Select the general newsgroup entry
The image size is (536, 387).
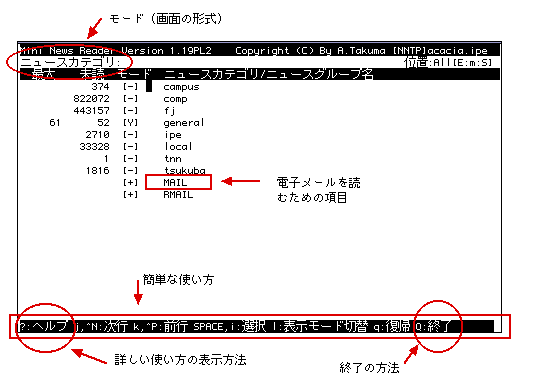[184, 123]
